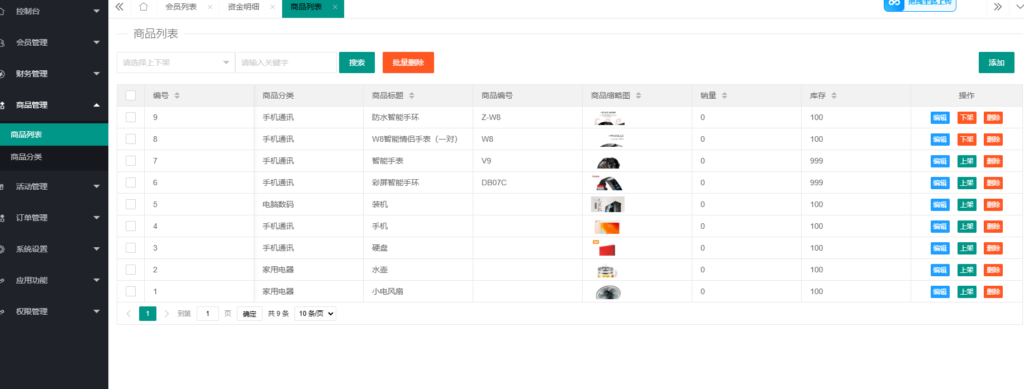Click the 添加 button to add a product
1024x389 pixels.
pos(996,63)
